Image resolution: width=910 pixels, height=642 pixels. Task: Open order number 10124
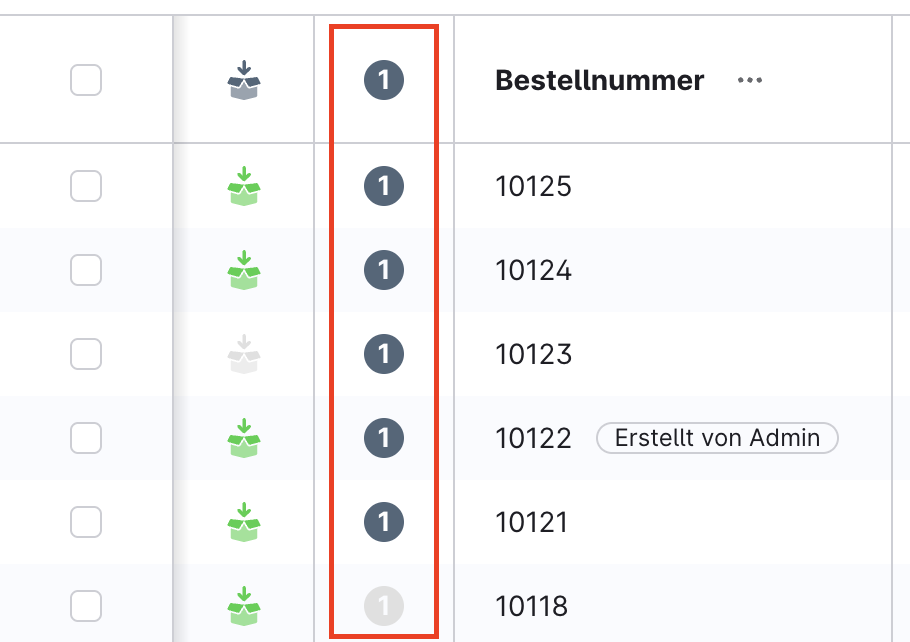click(x=533, y=270)
